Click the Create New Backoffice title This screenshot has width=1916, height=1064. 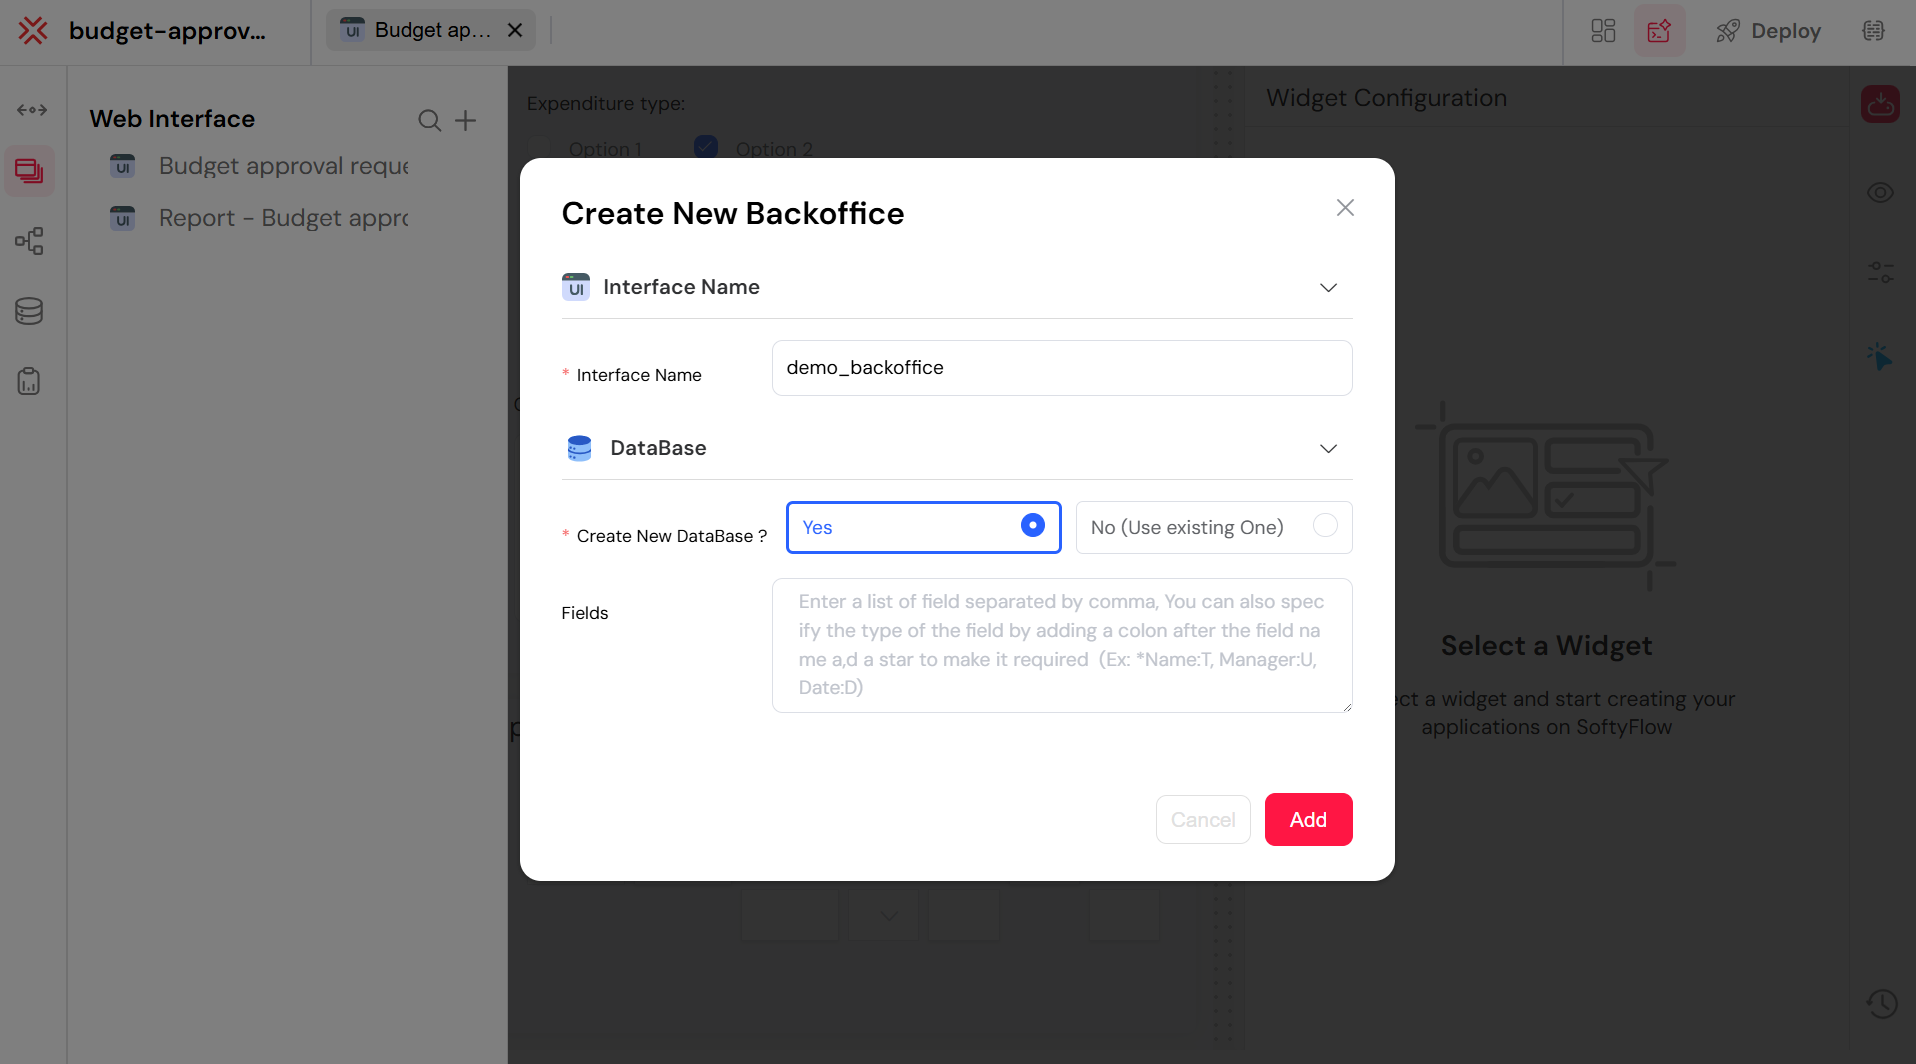733,213
